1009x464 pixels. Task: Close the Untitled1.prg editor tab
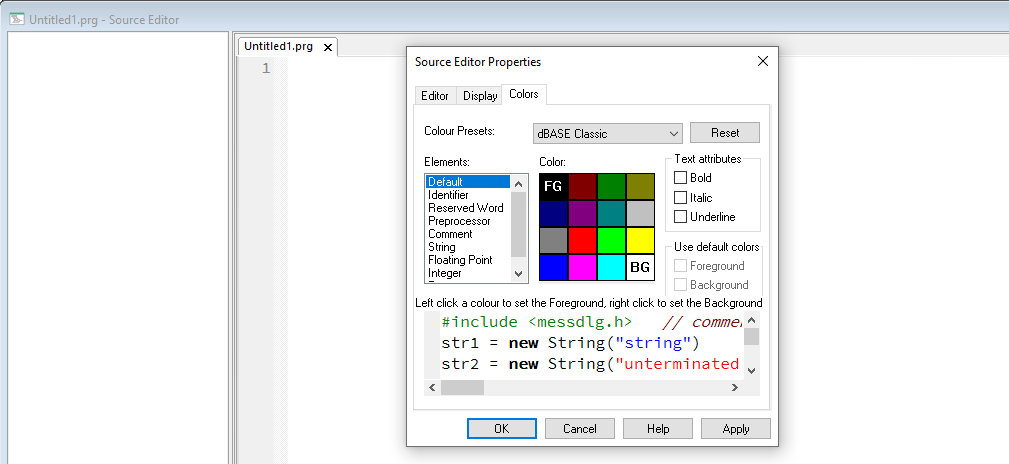[327, 47]
